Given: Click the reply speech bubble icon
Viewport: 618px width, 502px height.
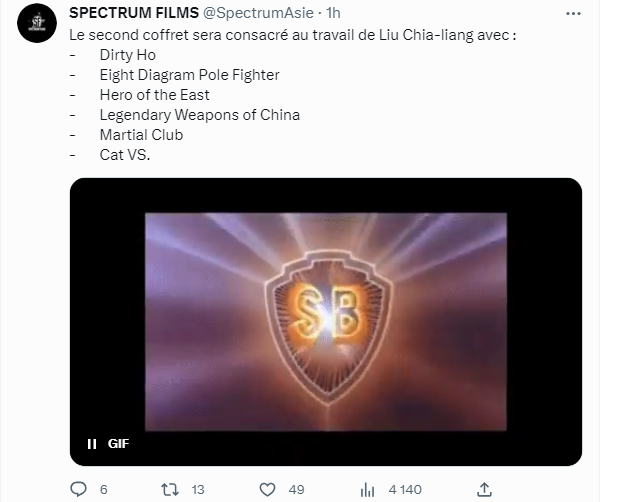Looking at the screenshot, I should [78, 489].
